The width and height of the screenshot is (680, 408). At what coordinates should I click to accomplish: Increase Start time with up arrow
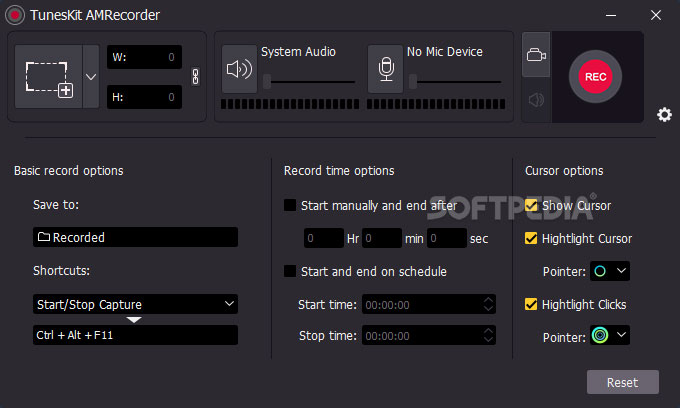click(488, 300)
